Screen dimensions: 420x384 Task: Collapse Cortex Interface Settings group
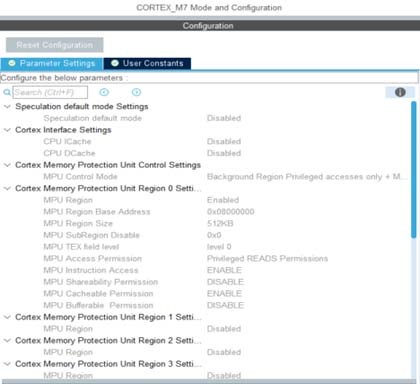[x=7, y=130]
